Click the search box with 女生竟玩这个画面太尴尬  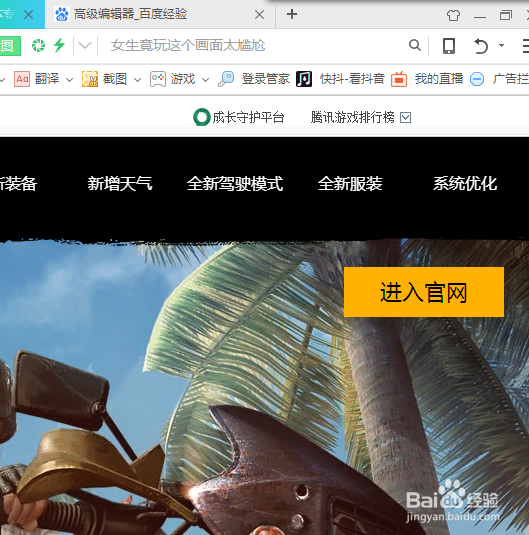pyautogui.click(x=253, y=45)
